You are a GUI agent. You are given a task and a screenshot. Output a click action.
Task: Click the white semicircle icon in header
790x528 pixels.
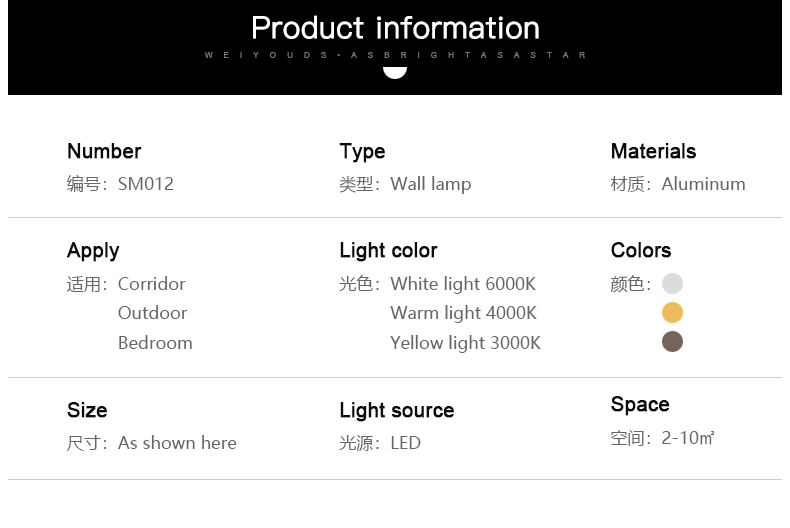395,73
